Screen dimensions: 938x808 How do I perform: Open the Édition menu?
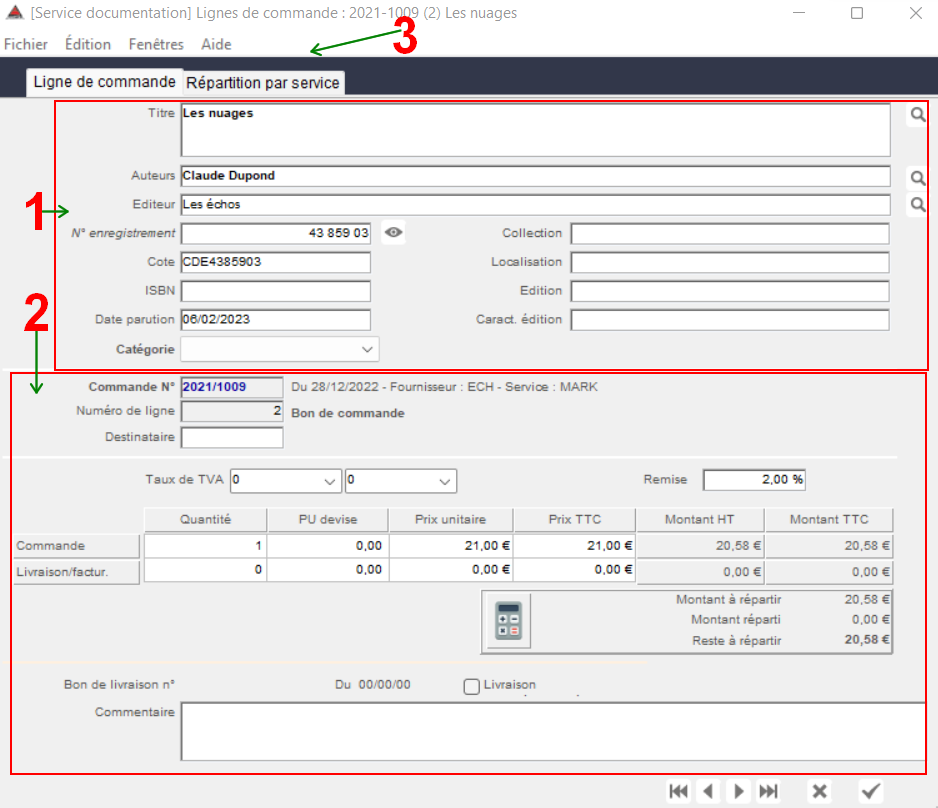tap(88, 44)
